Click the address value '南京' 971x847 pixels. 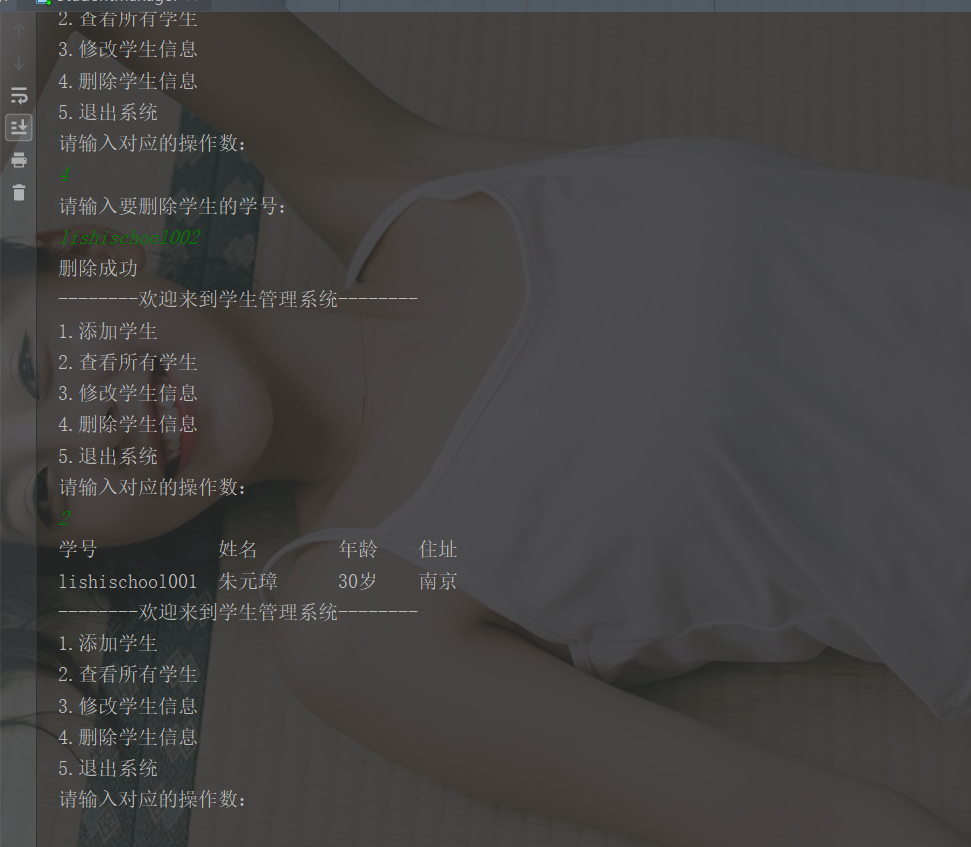pos(438,581)
